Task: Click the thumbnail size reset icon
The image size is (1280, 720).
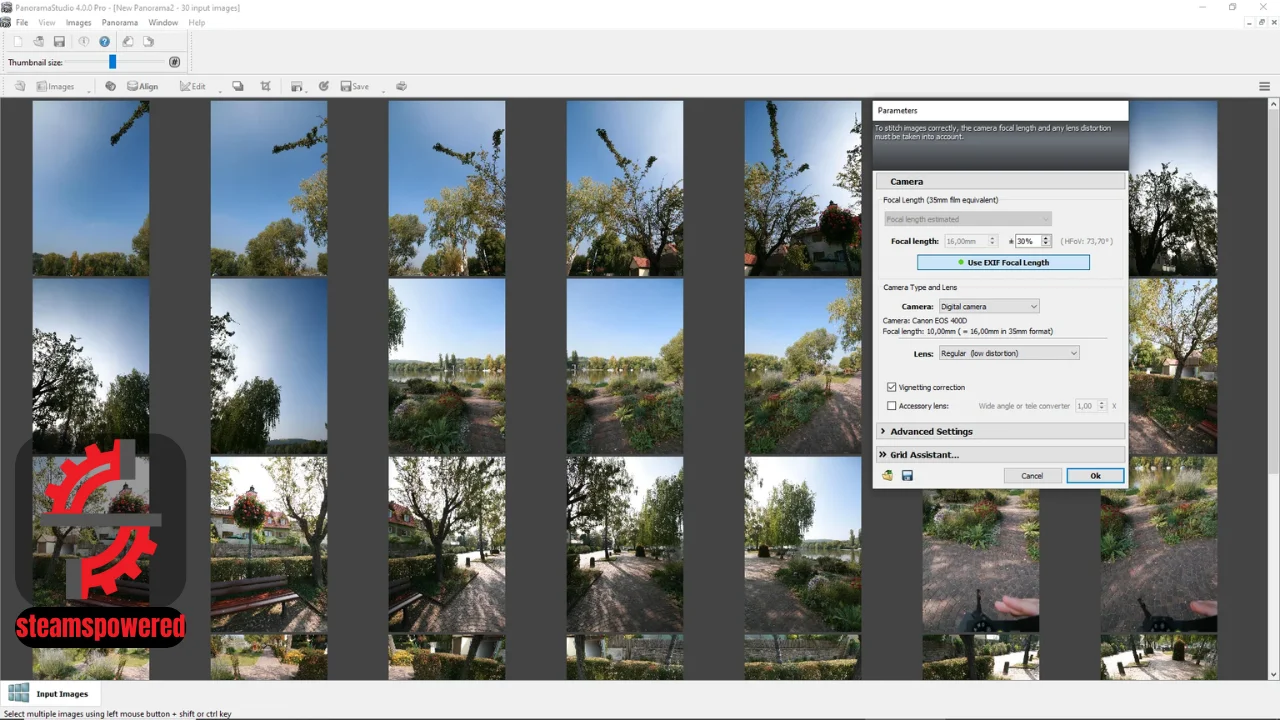Action: 174,62
